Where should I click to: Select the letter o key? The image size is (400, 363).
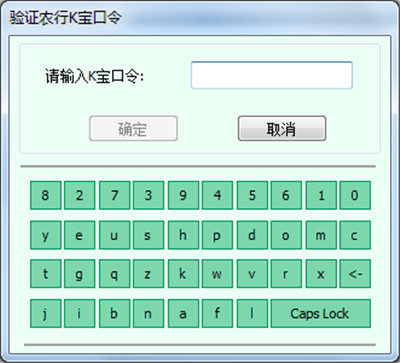(x=286, y=235)
